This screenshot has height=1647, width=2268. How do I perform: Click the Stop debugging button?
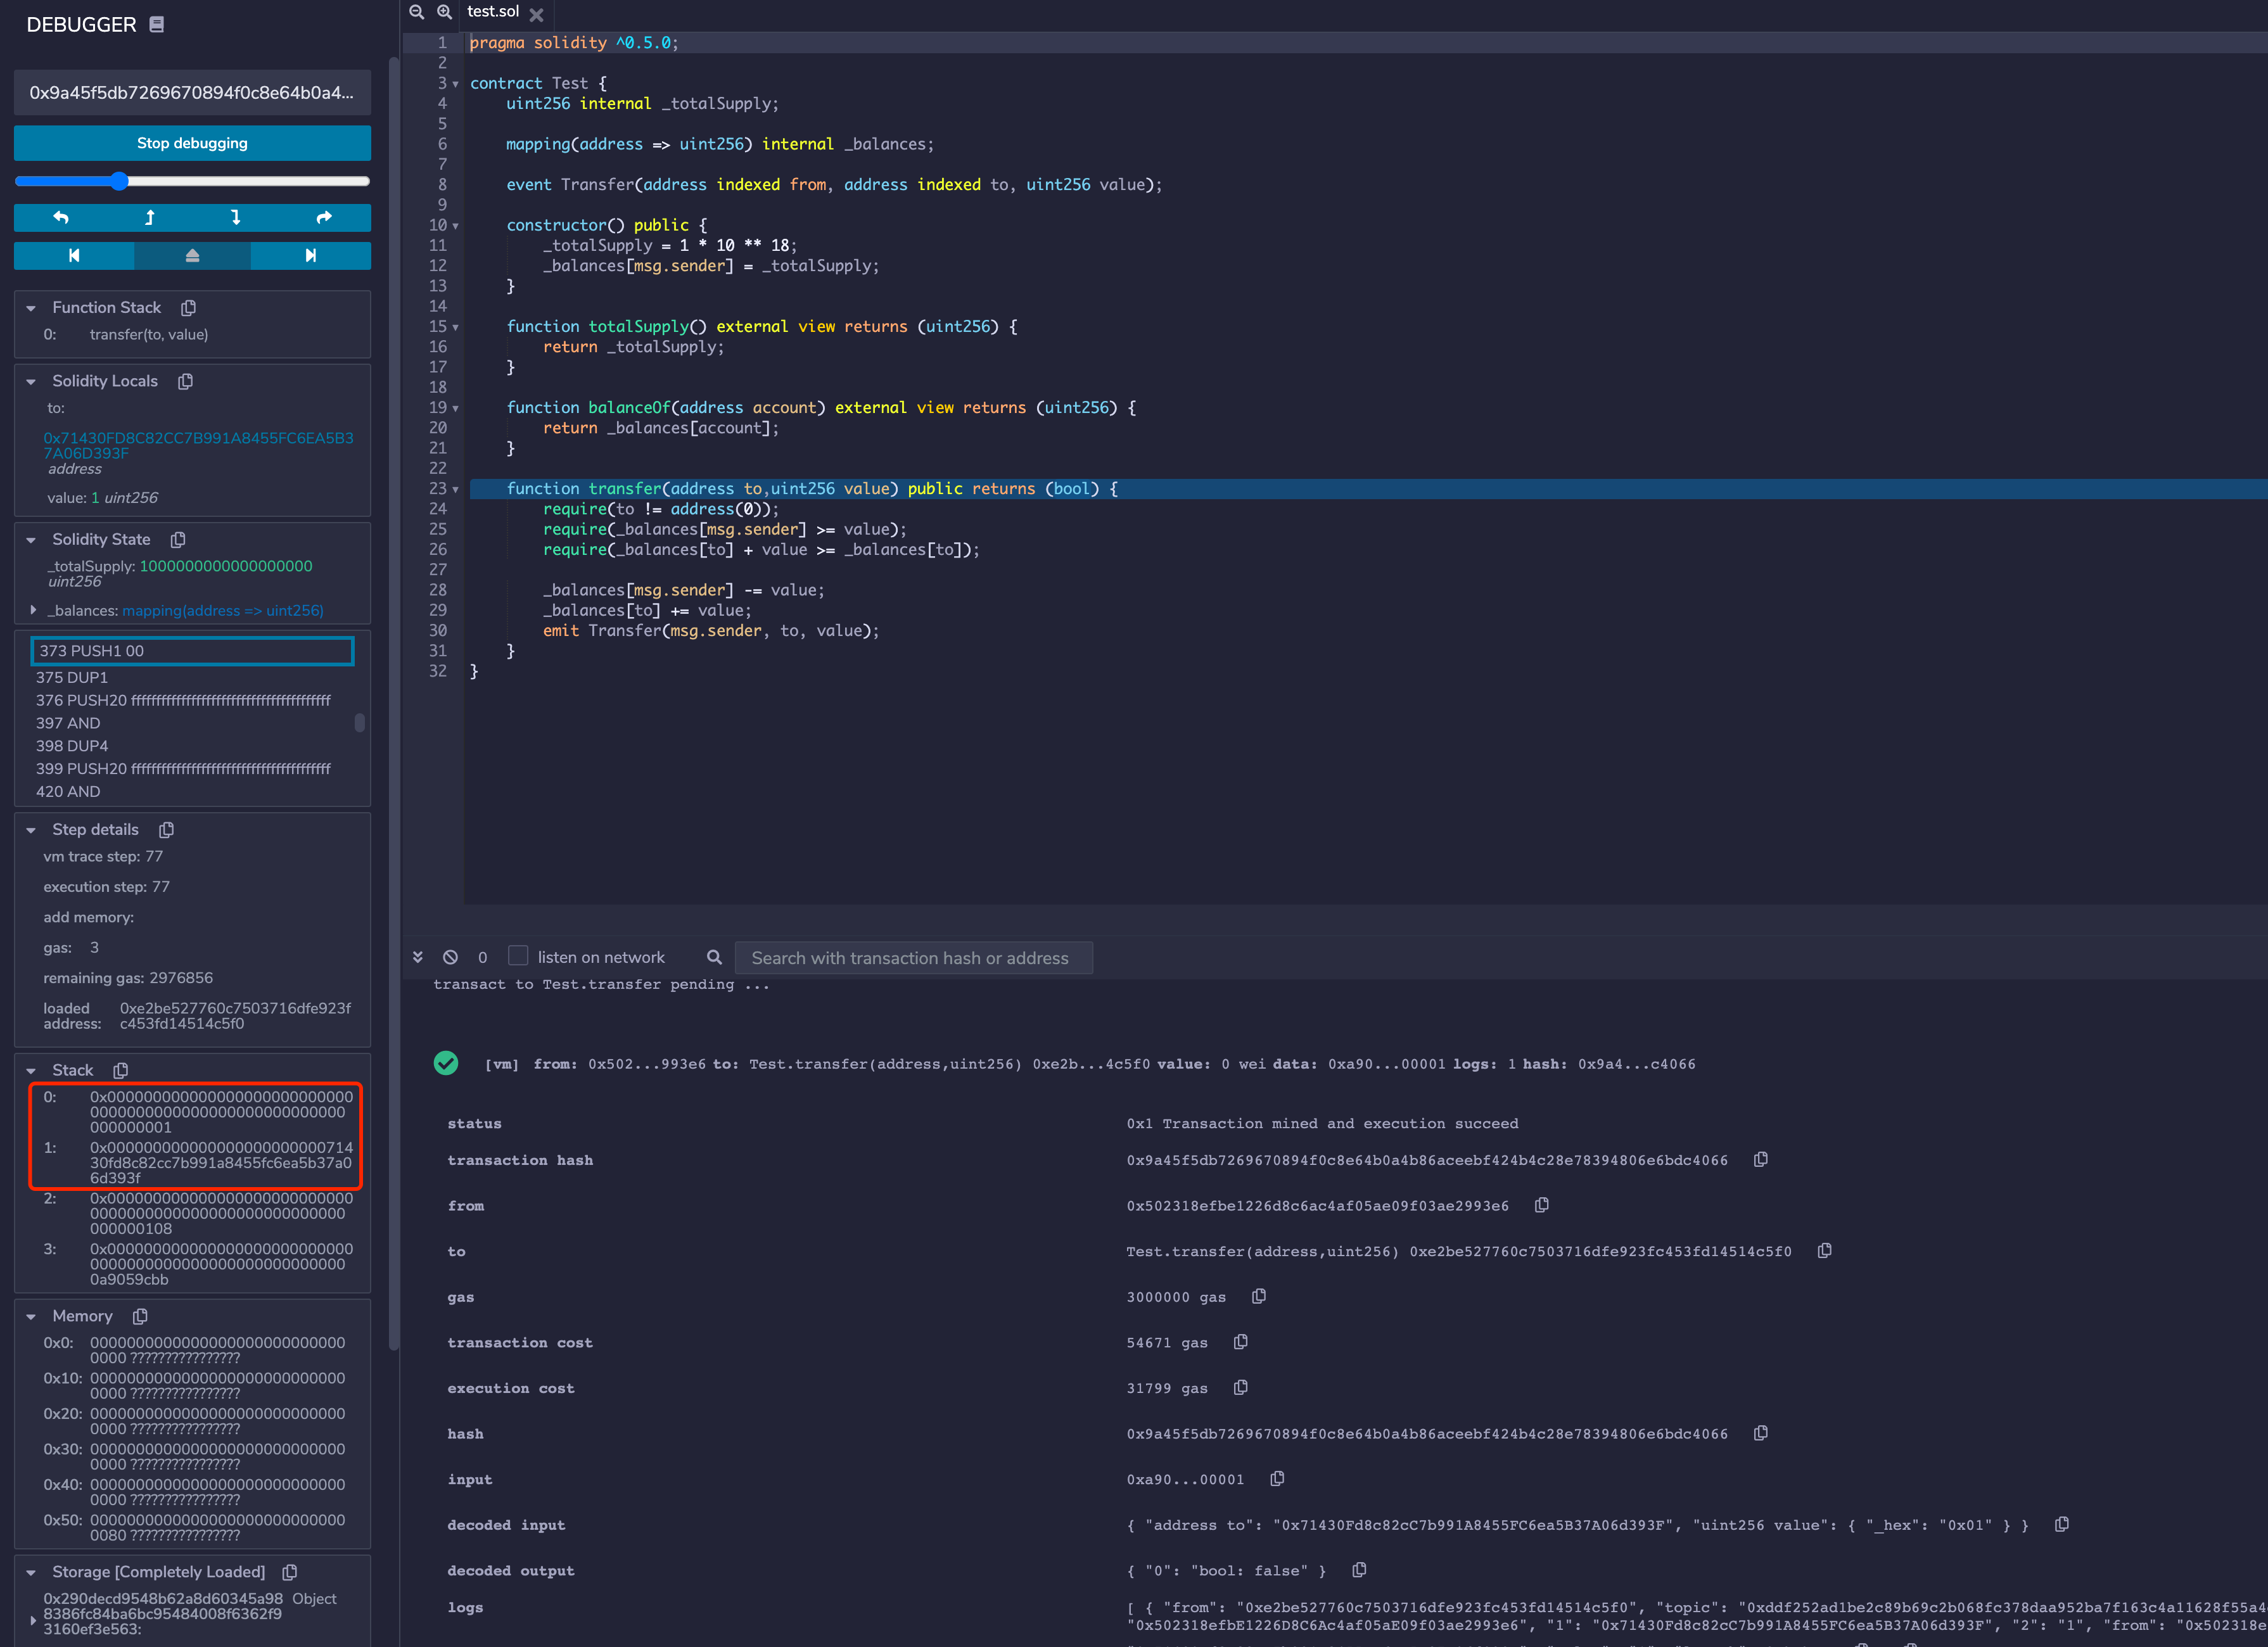[192, 143]
